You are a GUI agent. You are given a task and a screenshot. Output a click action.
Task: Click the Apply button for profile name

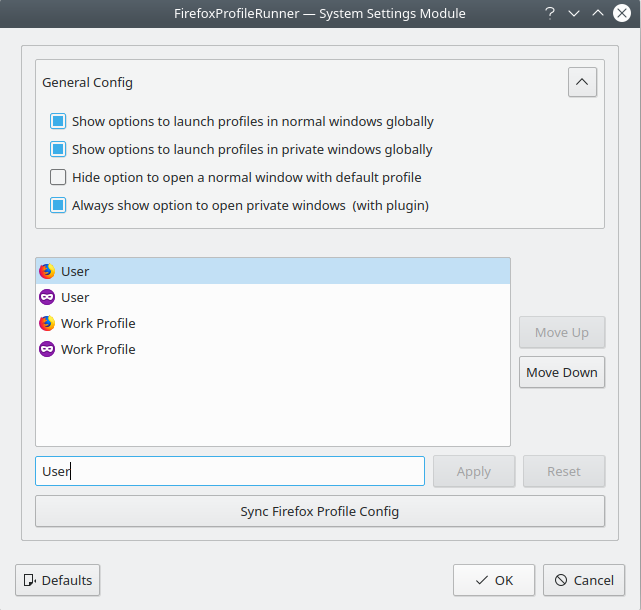point(474,471)
